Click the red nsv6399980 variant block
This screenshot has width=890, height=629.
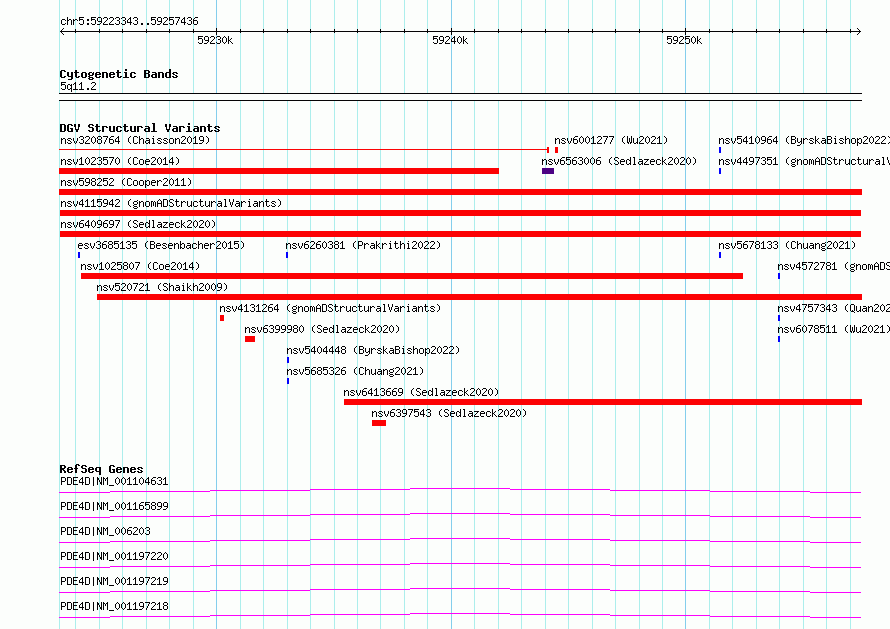coord(250,339)
